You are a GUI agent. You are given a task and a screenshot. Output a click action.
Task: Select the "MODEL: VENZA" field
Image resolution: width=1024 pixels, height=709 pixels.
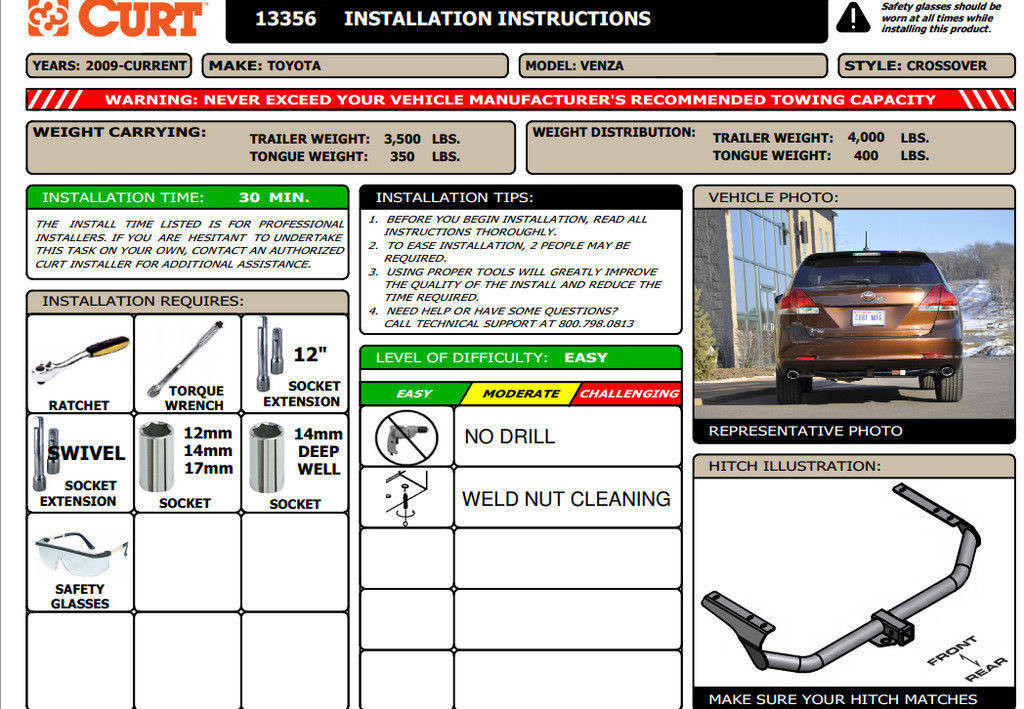(x=673, y=66)
